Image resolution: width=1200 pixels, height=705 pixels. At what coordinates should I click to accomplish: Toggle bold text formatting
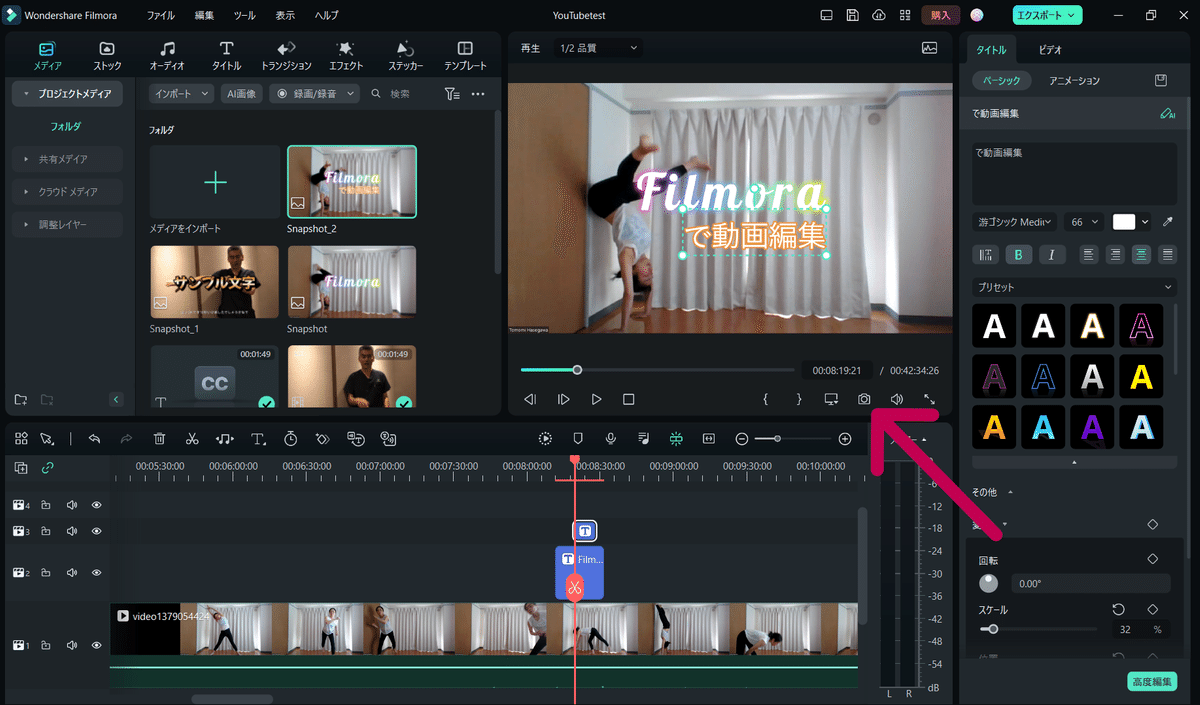(1018, 255)
